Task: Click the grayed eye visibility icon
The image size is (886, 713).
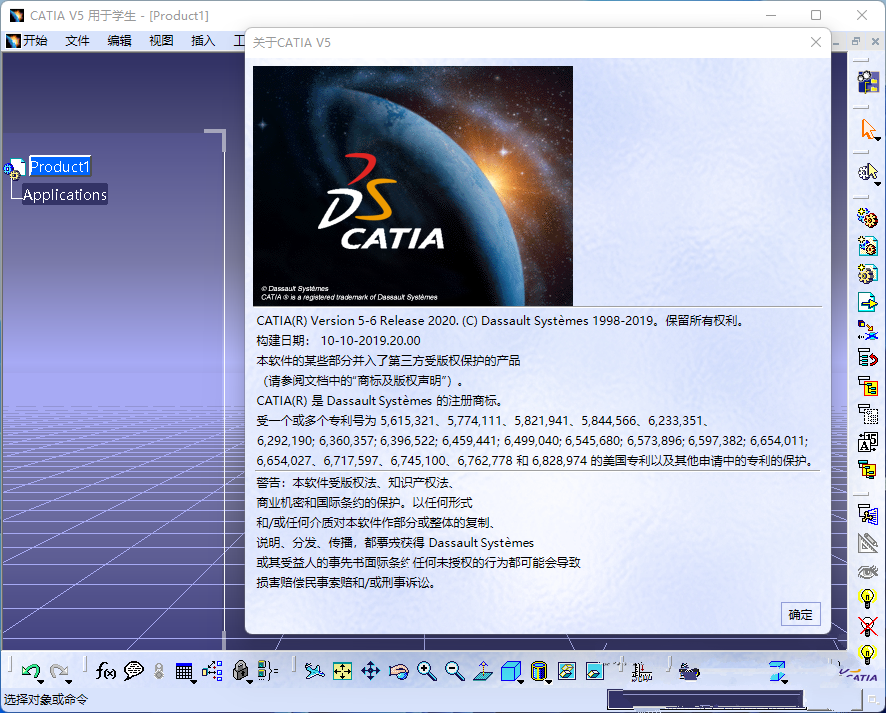Action: [x=867, y=571]
